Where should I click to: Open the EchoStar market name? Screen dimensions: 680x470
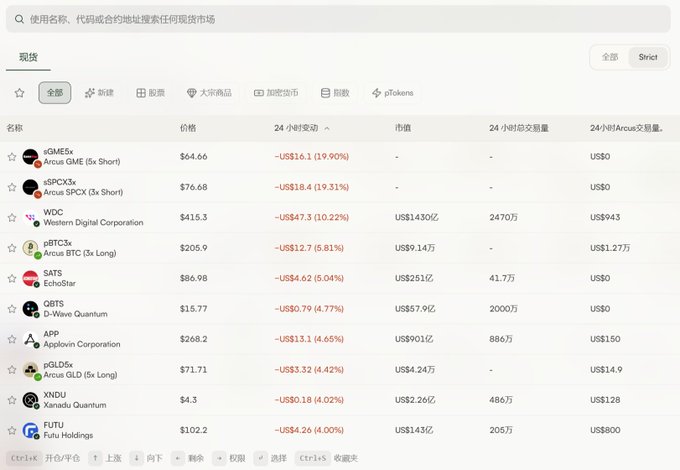pos(59,284)
